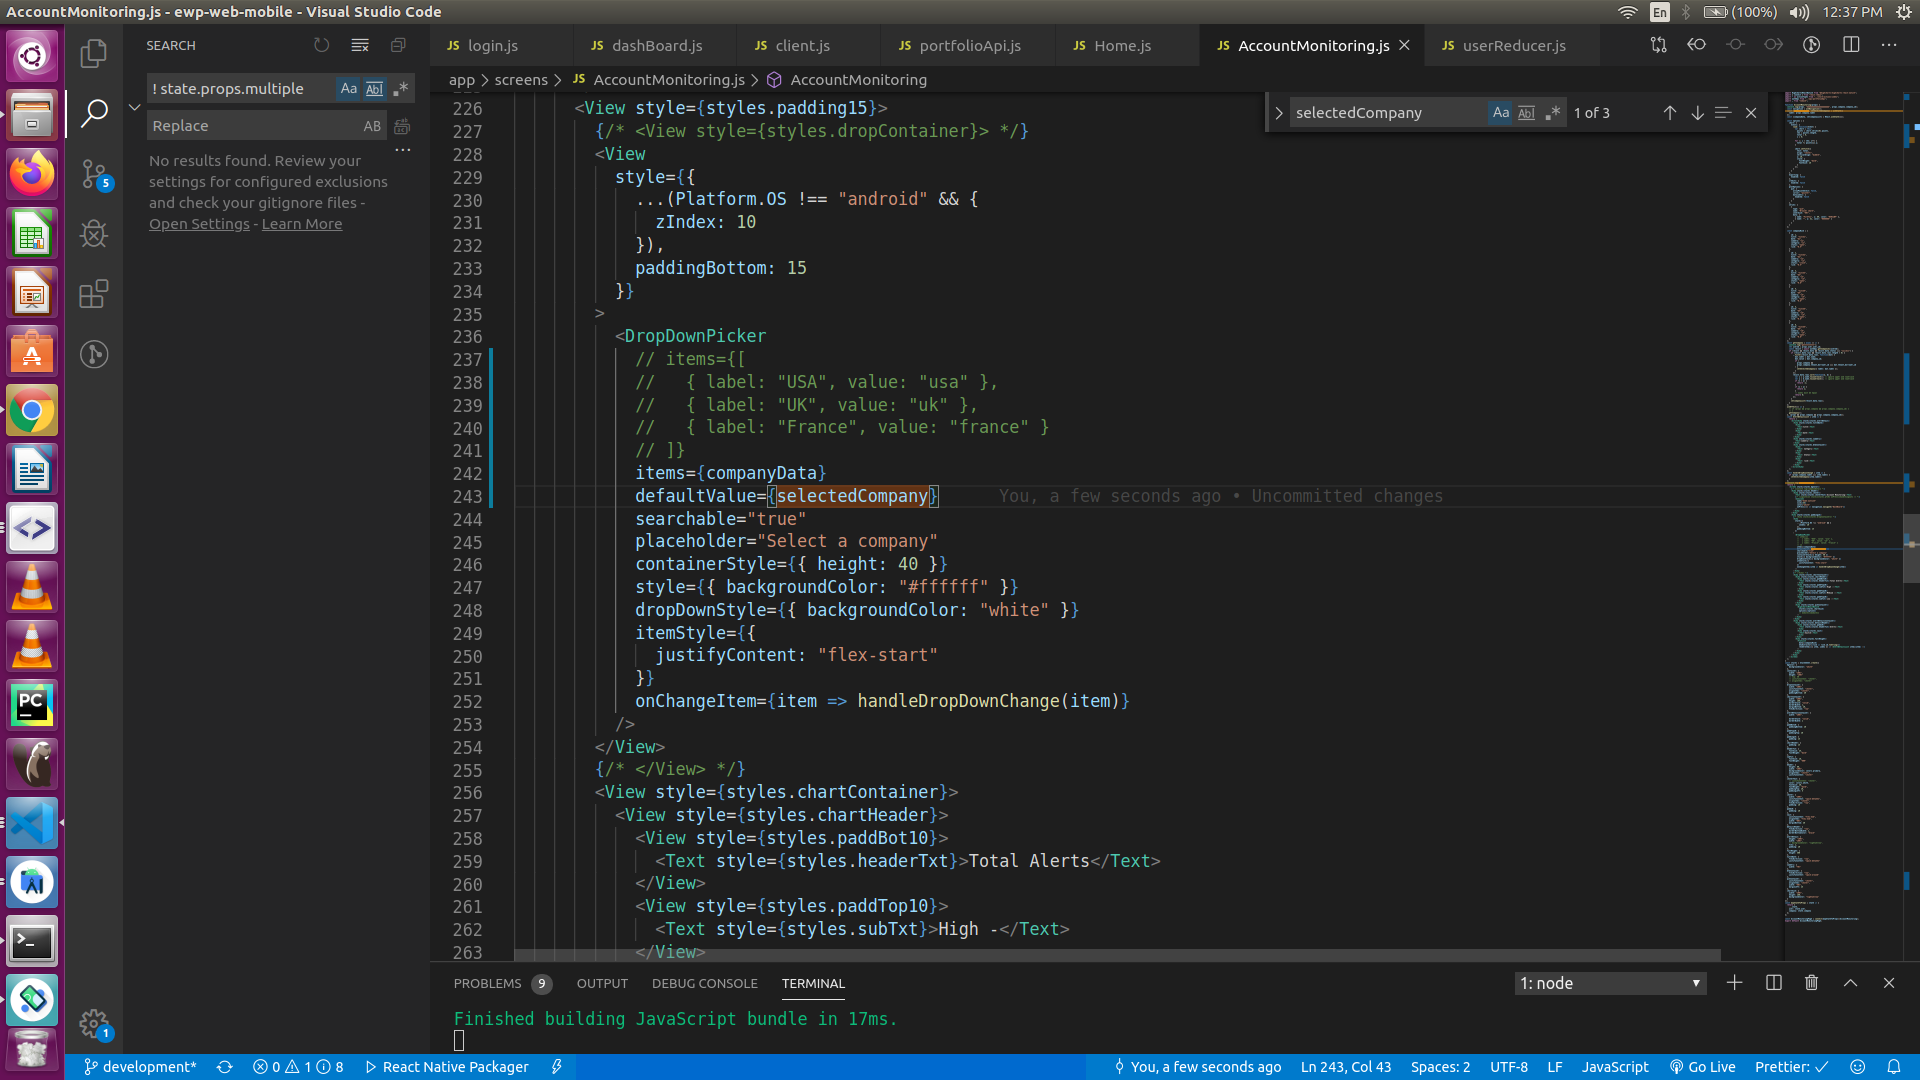
Task: Open the PROBLEMS panel tab
Action: (x=488, y=983)
